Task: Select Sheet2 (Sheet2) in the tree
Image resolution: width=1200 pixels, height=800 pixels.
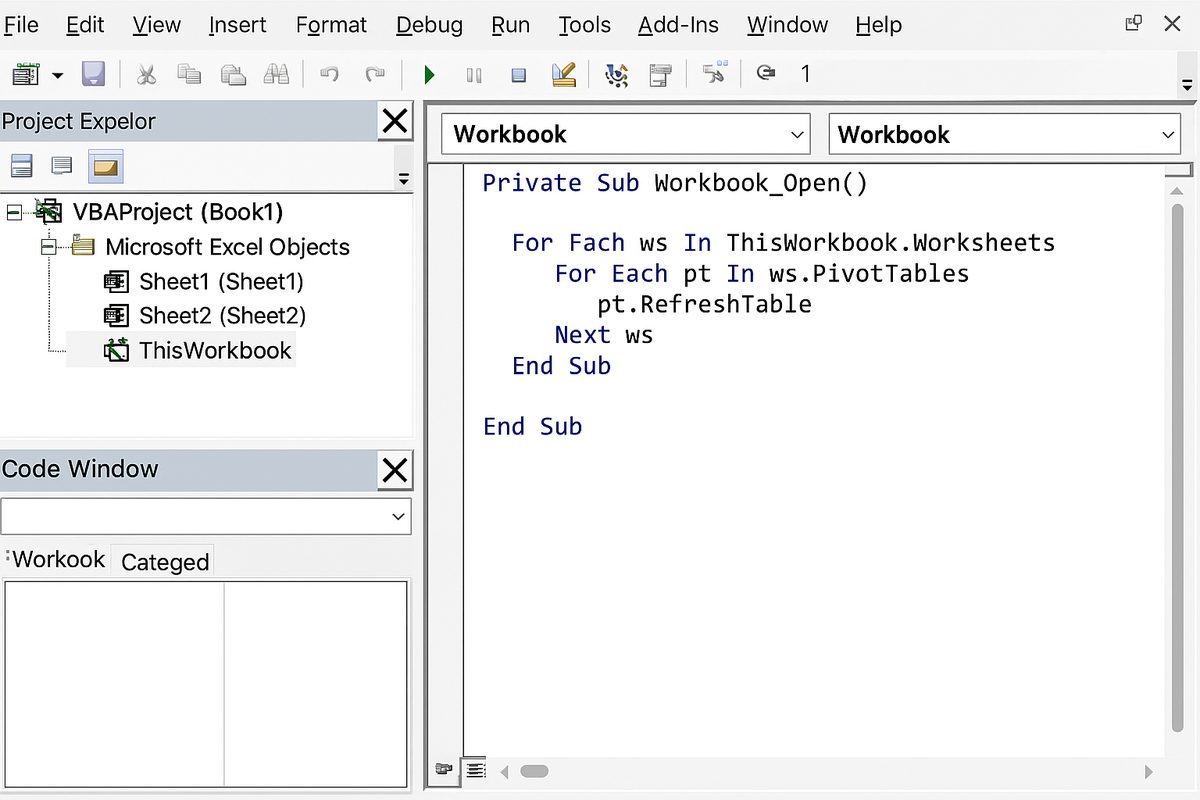Action: (222, 316)
